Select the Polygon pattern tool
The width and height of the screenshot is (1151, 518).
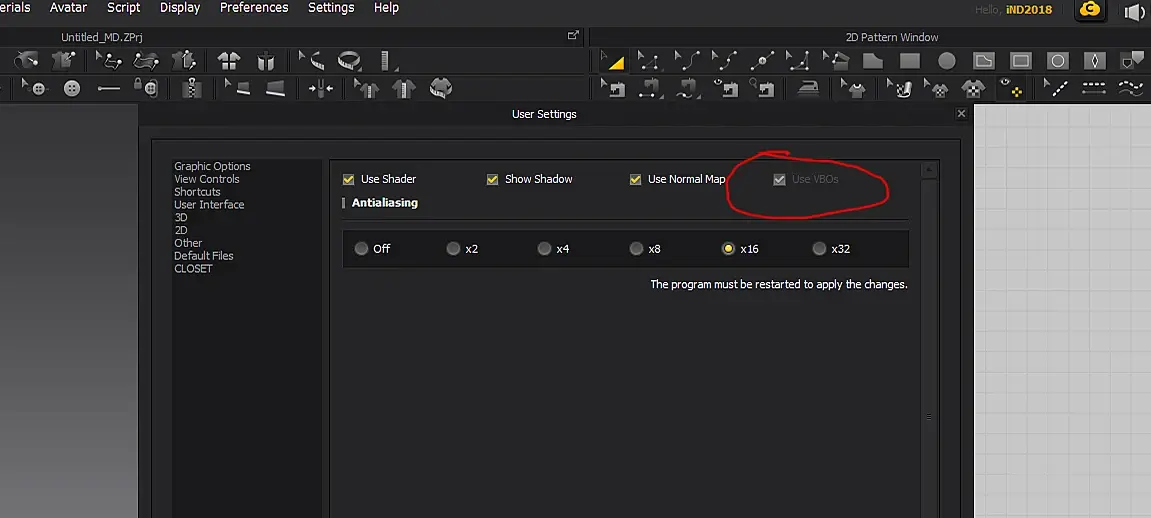872,61
